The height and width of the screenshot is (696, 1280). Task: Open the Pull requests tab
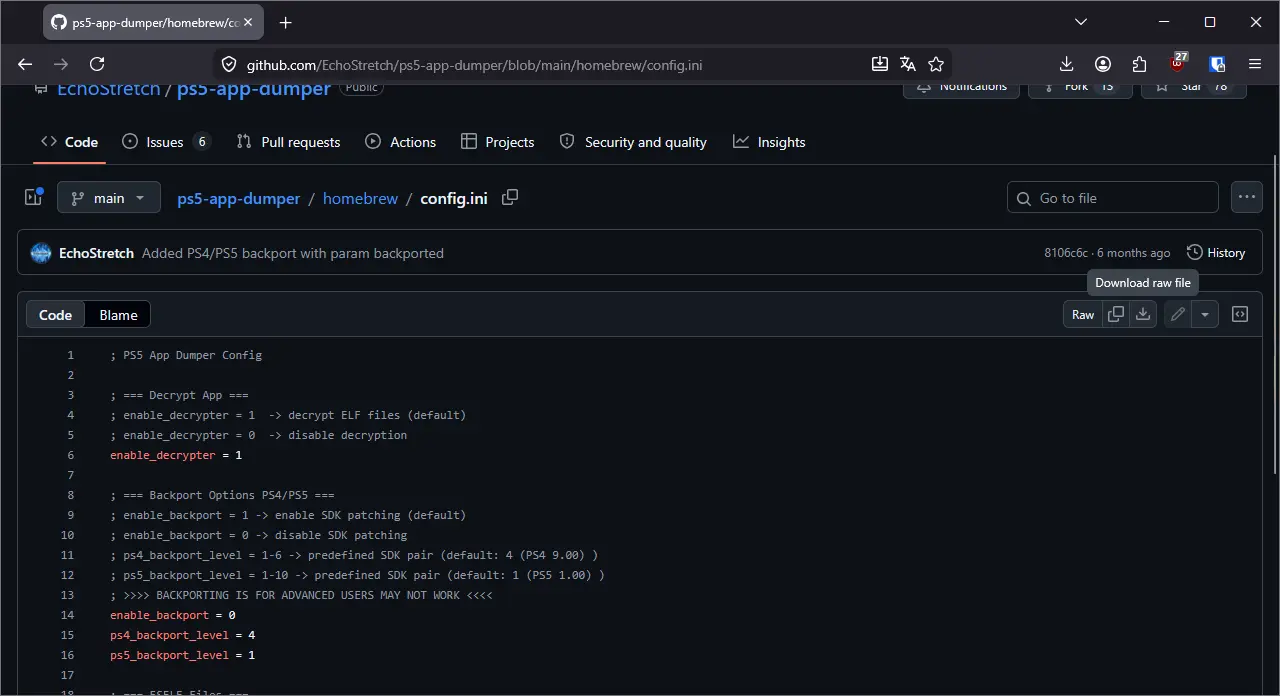[288, 142]
